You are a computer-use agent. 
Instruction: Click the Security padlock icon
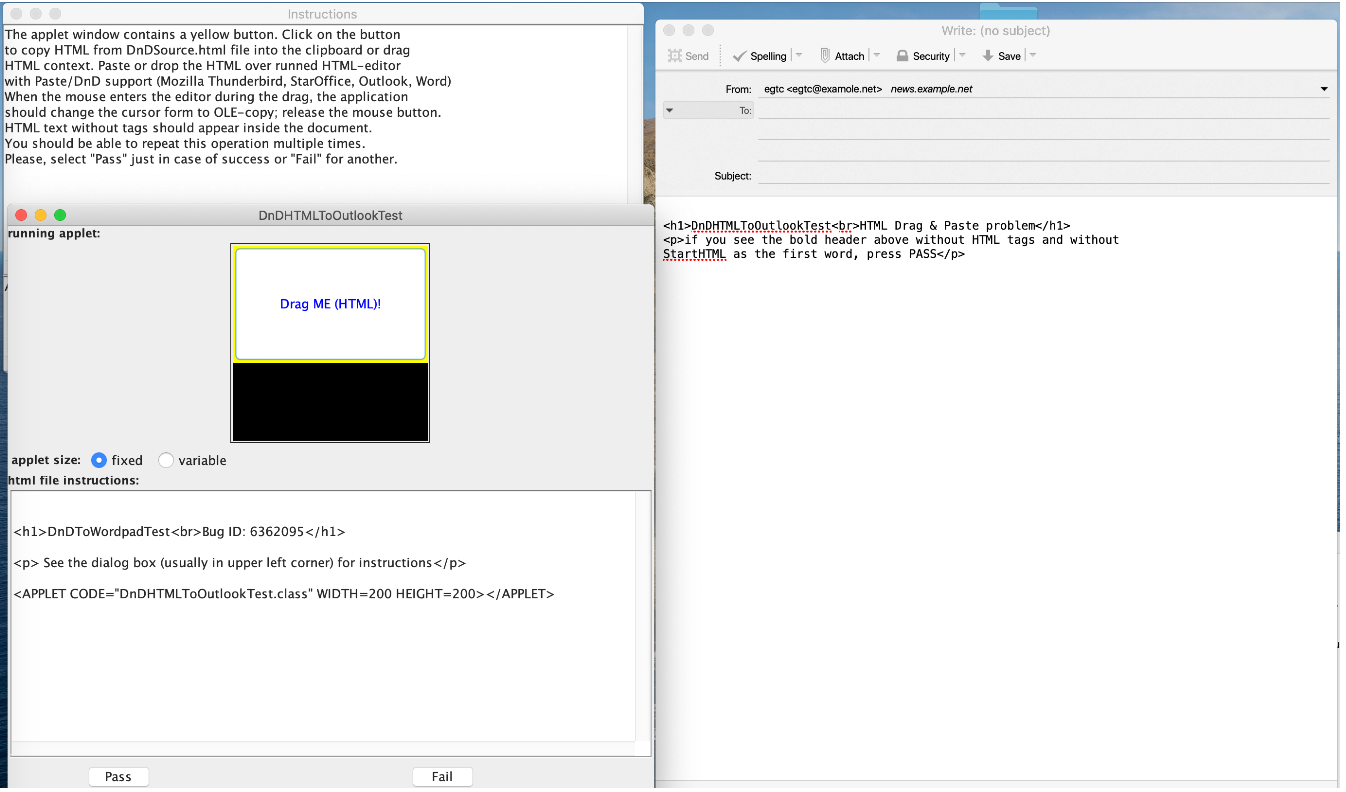coord(902,56)
